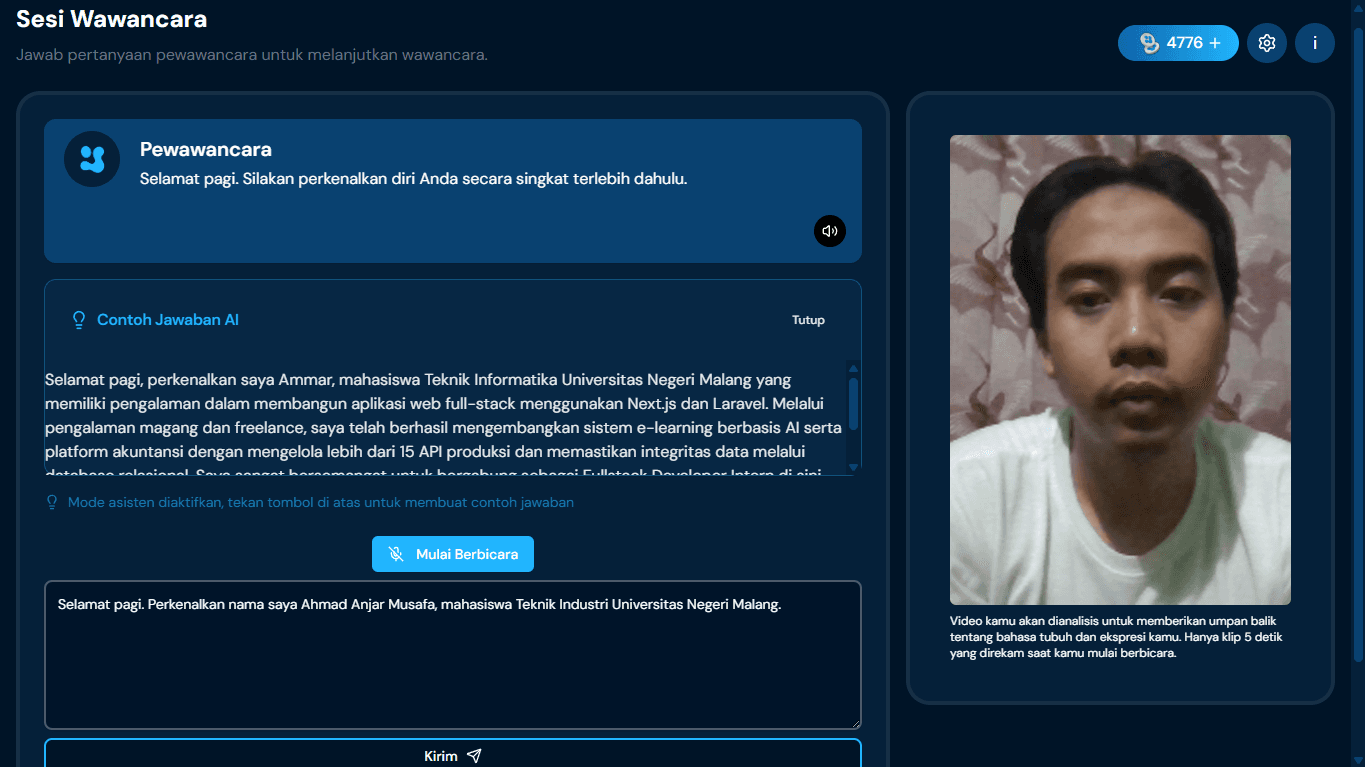Click the video analysis notice text
The height and width of the screenshot is (767, 1365).
1116,637
